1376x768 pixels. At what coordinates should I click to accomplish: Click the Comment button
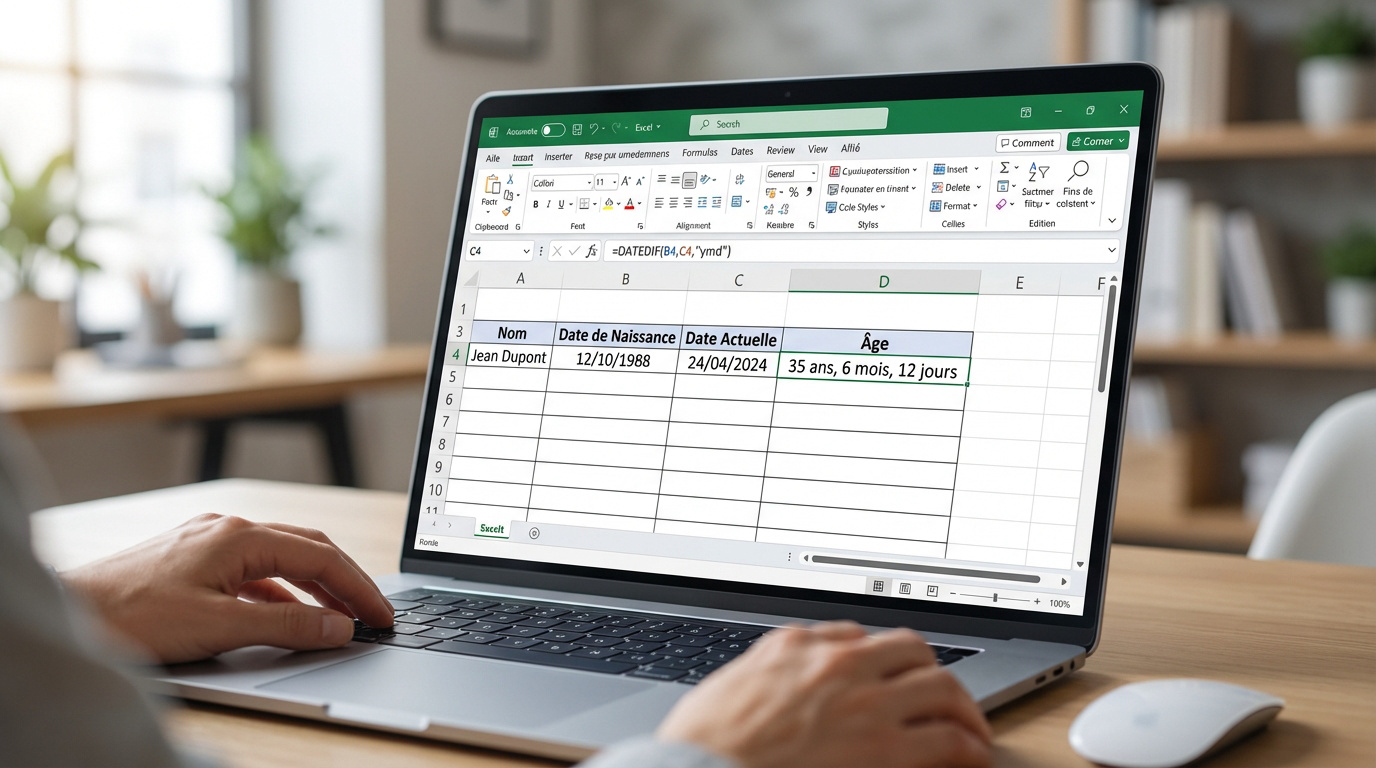pos(1028,142)
